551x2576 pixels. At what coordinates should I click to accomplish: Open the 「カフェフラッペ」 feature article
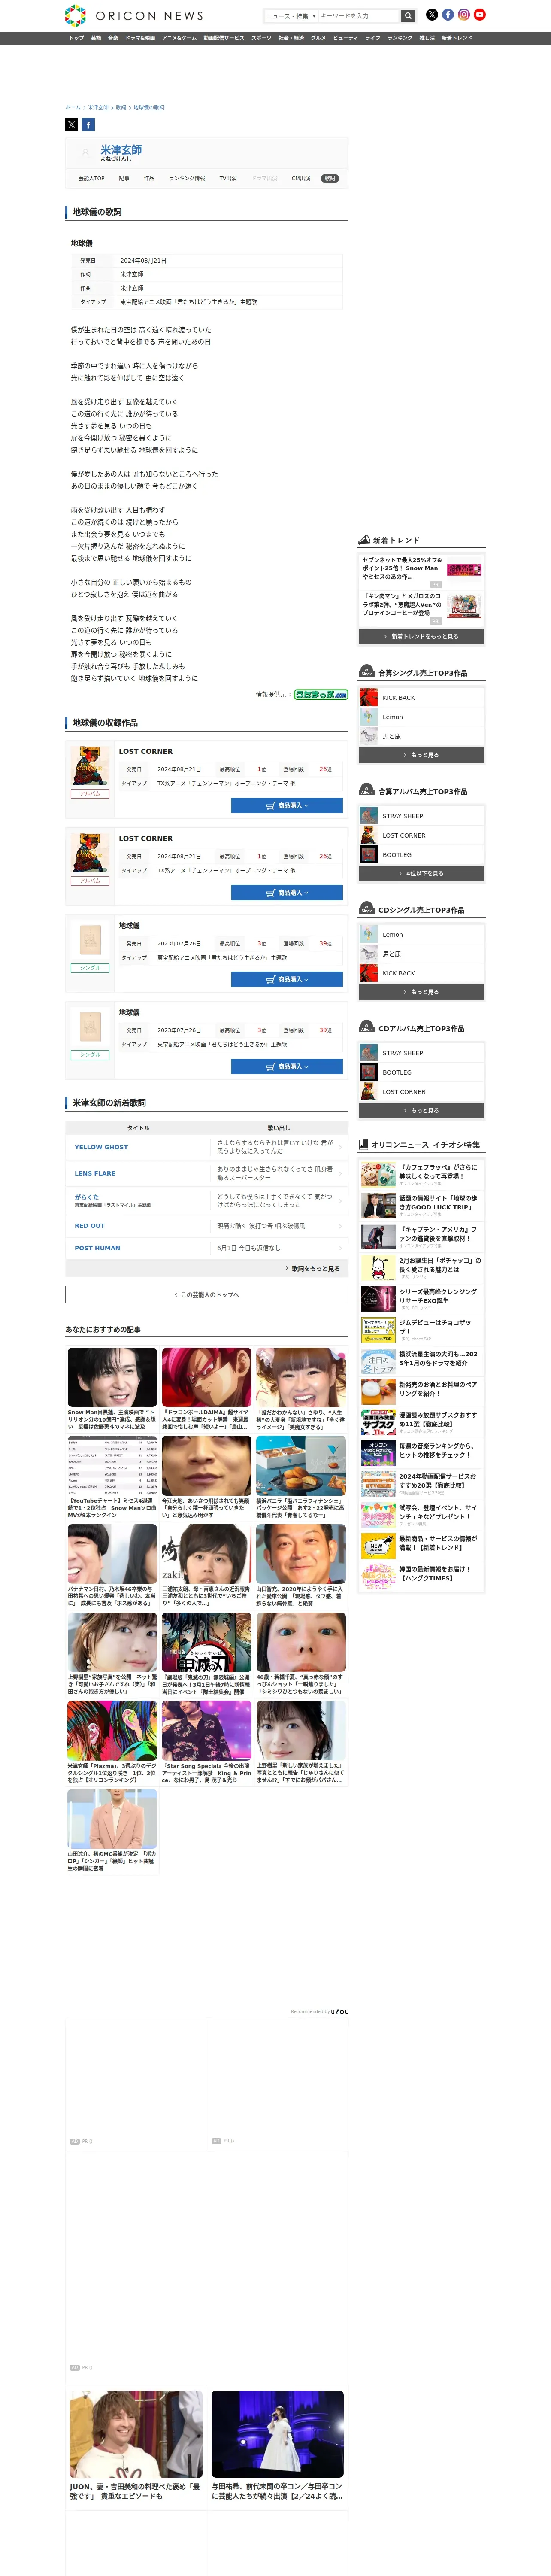click(x=421, y=1173)
